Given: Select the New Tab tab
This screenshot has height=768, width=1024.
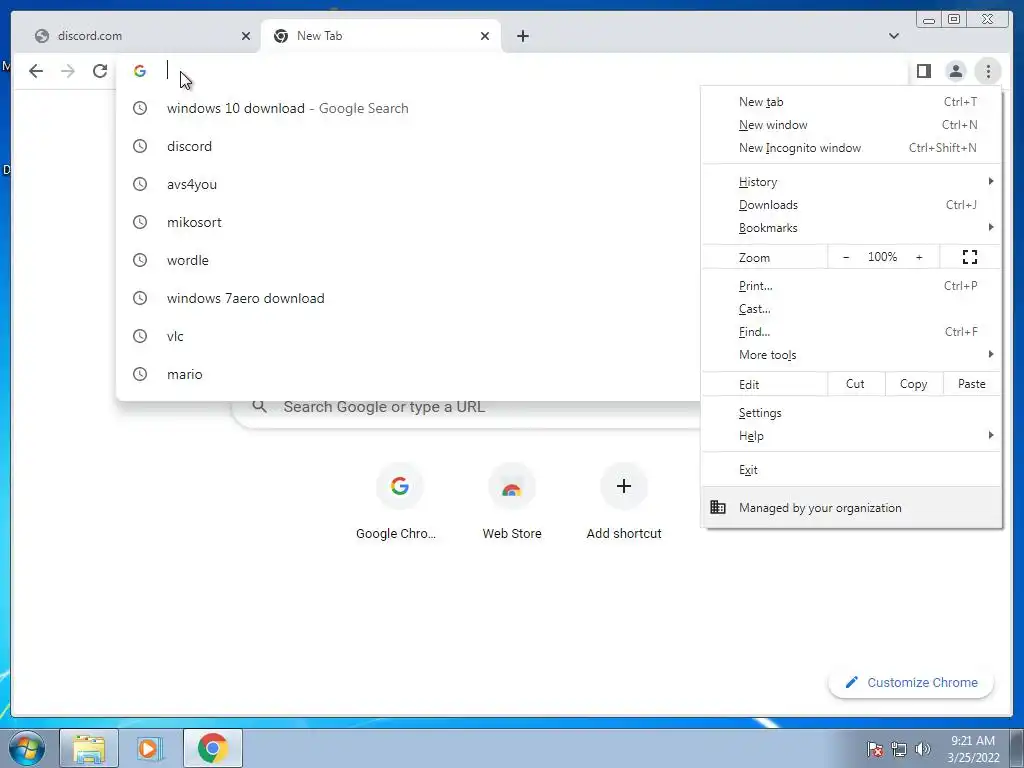Looking at the screenshot, I should tap(380, 36).
